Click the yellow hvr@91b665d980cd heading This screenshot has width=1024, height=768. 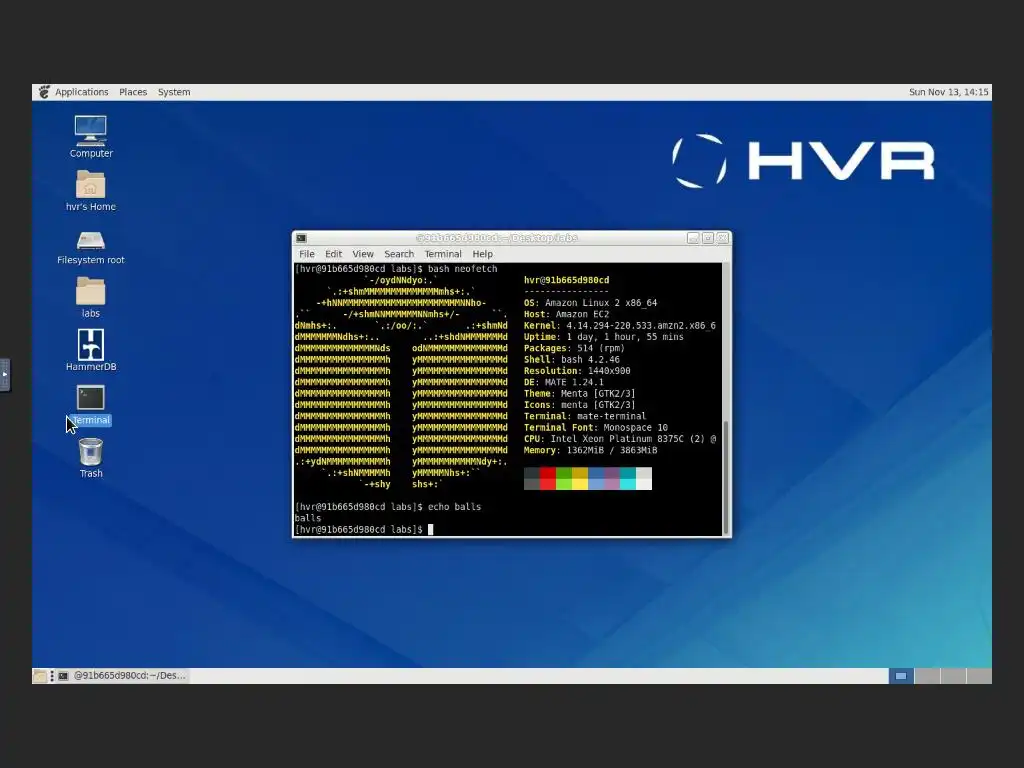coord(566,280)
